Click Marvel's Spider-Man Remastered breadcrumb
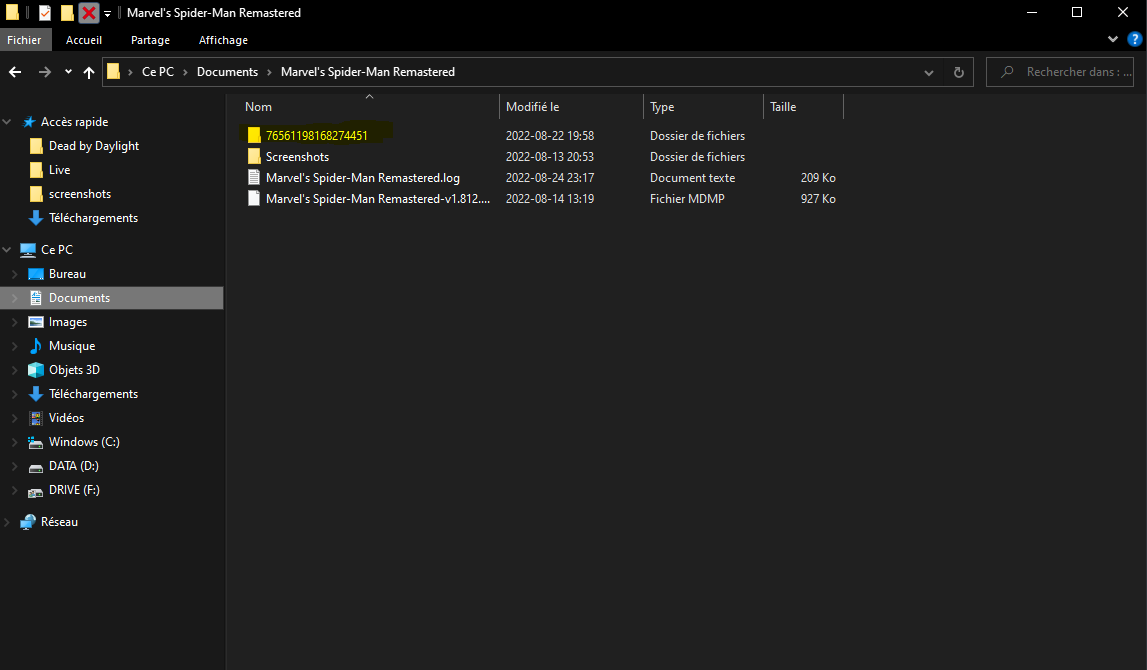This screenshot has height=670, width=1147. (x=368, y=72)
